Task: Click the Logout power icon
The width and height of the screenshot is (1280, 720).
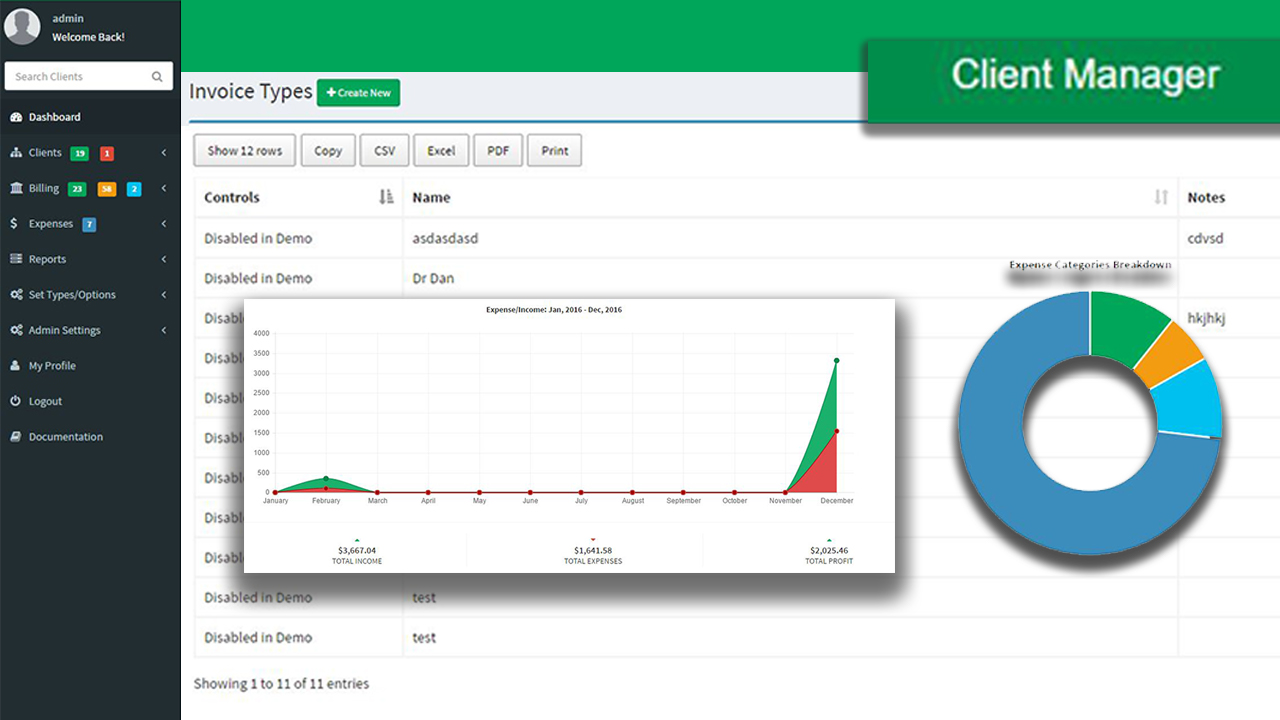Action: [x=16, y=401]
